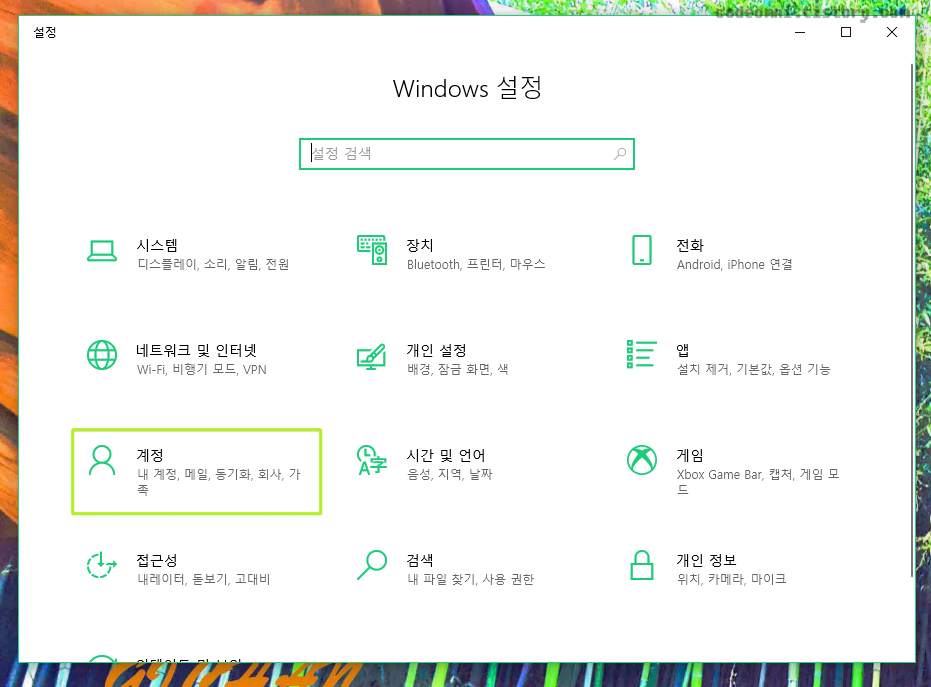Open the 전화 settings title
Image resolution: width=931 pixels, height=687 pixels.
tap(690, 245)
